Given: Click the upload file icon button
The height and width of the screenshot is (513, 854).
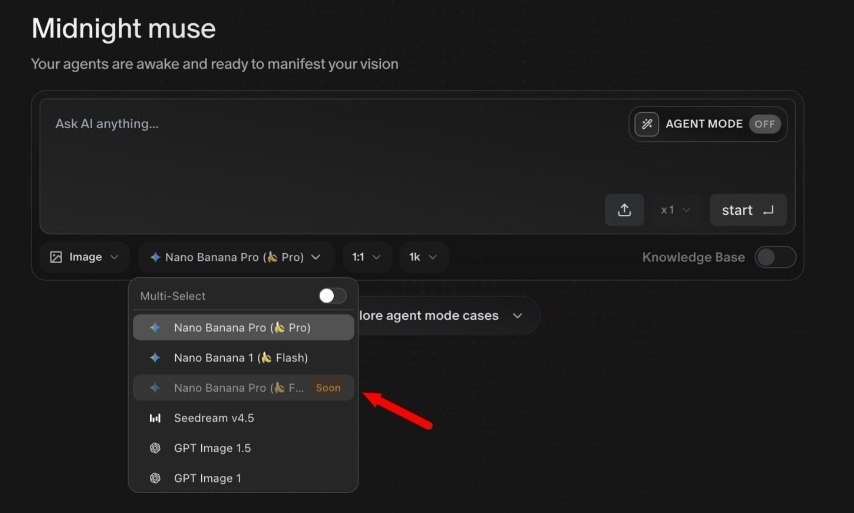Looking at the screenshot, I should click(624, 210).
